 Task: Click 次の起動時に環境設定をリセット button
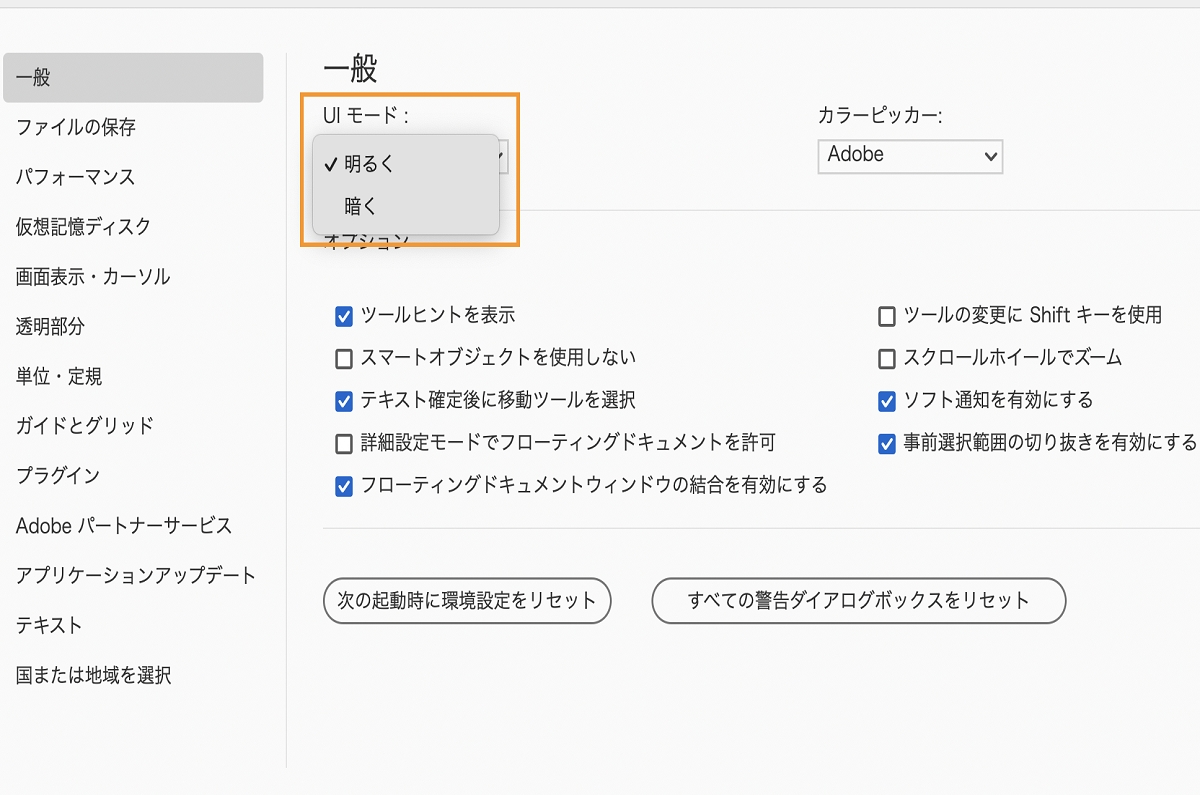466,601
